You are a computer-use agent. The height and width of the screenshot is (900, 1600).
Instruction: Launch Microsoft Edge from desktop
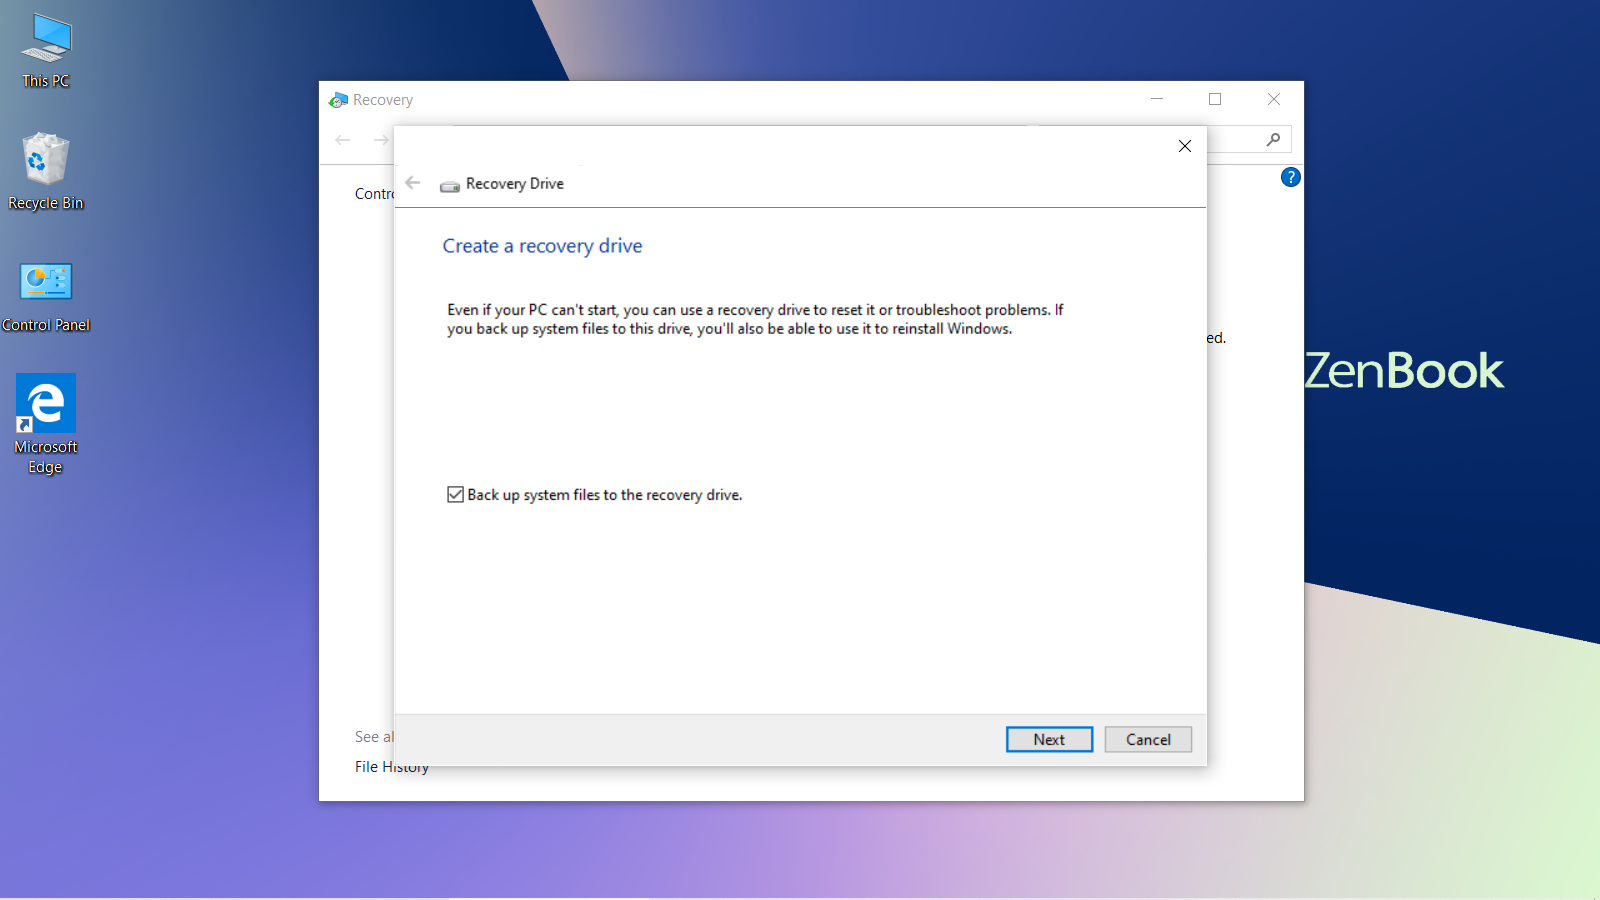pos(46,424)
